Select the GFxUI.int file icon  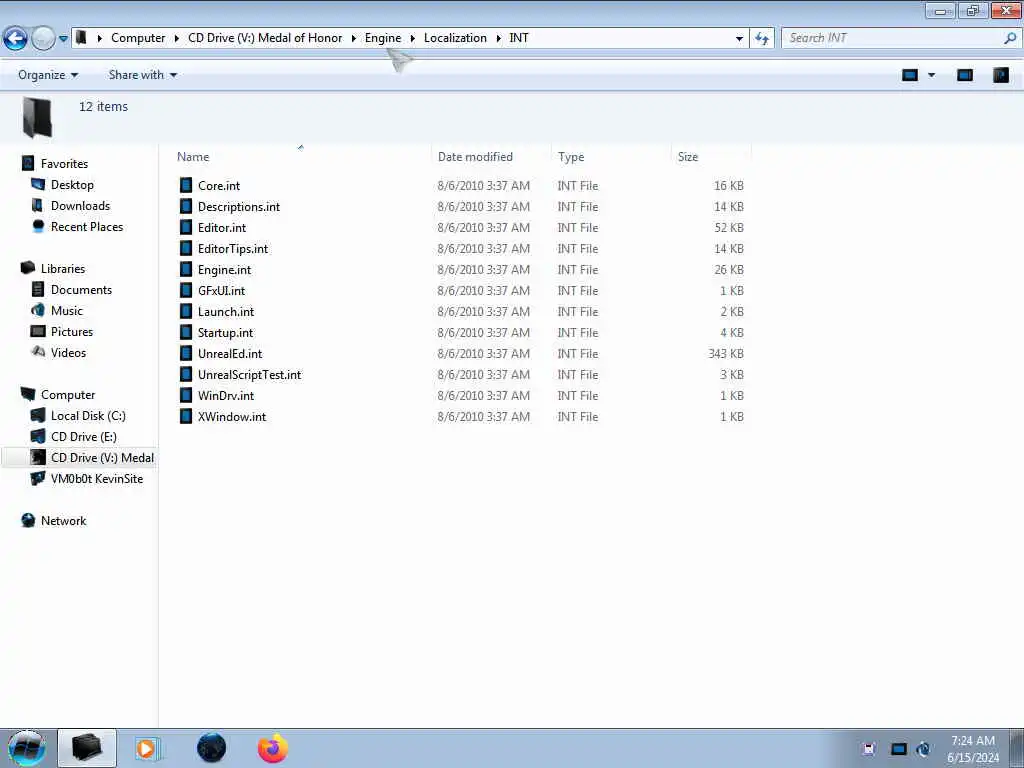pyautogui.click(x=185, y=290)
